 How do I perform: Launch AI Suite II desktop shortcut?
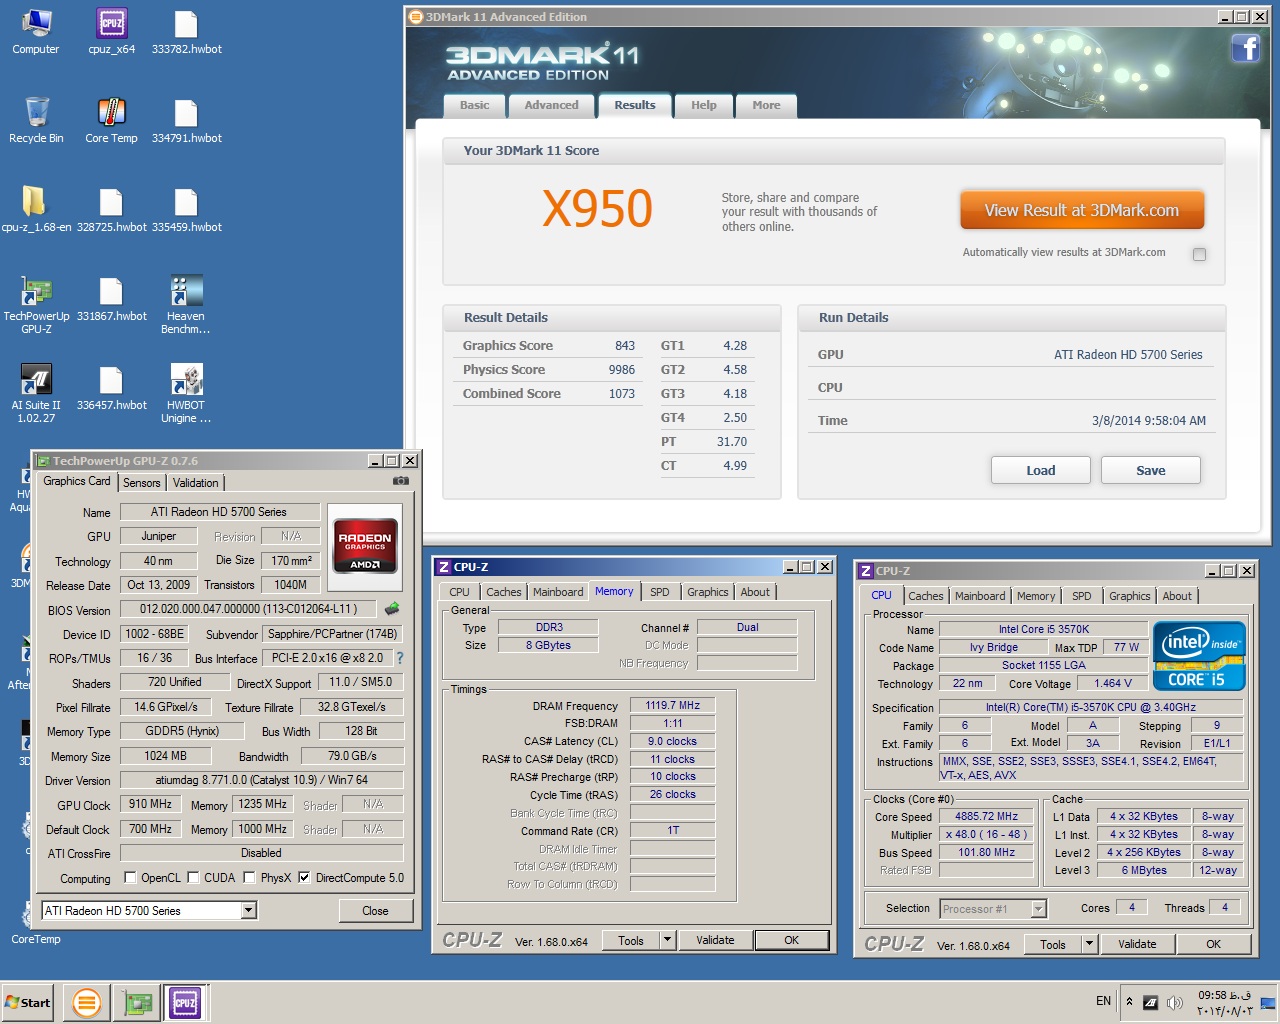[36, 393]
